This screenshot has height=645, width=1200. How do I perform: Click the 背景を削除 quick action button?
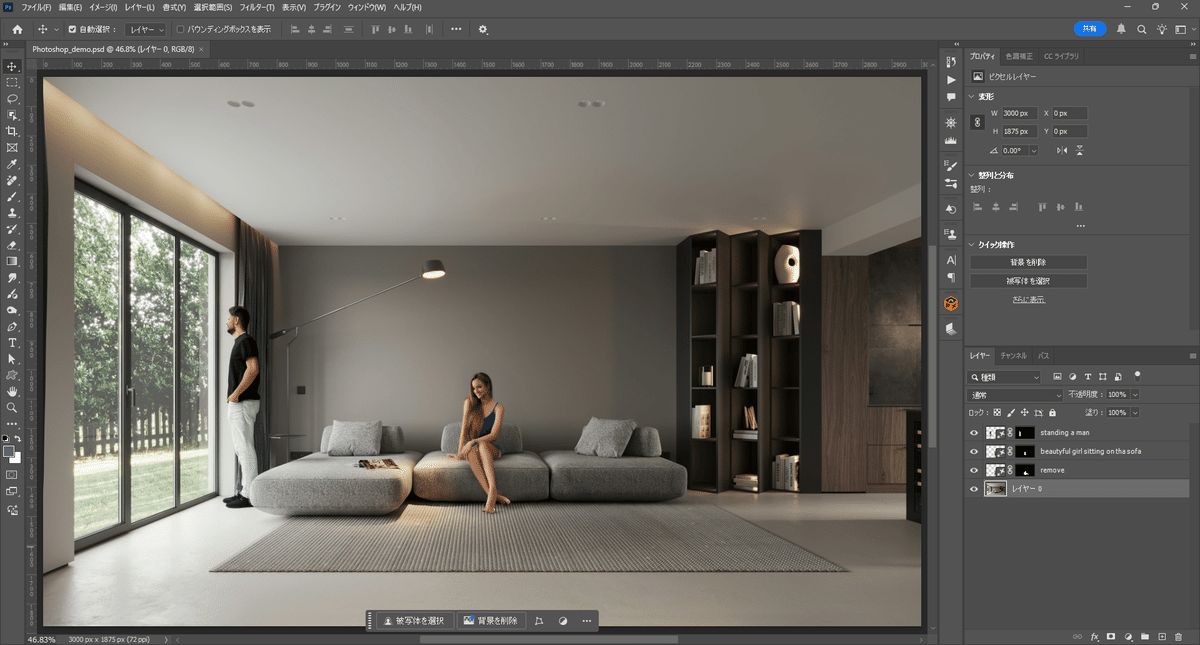[x=1027, y=264]
